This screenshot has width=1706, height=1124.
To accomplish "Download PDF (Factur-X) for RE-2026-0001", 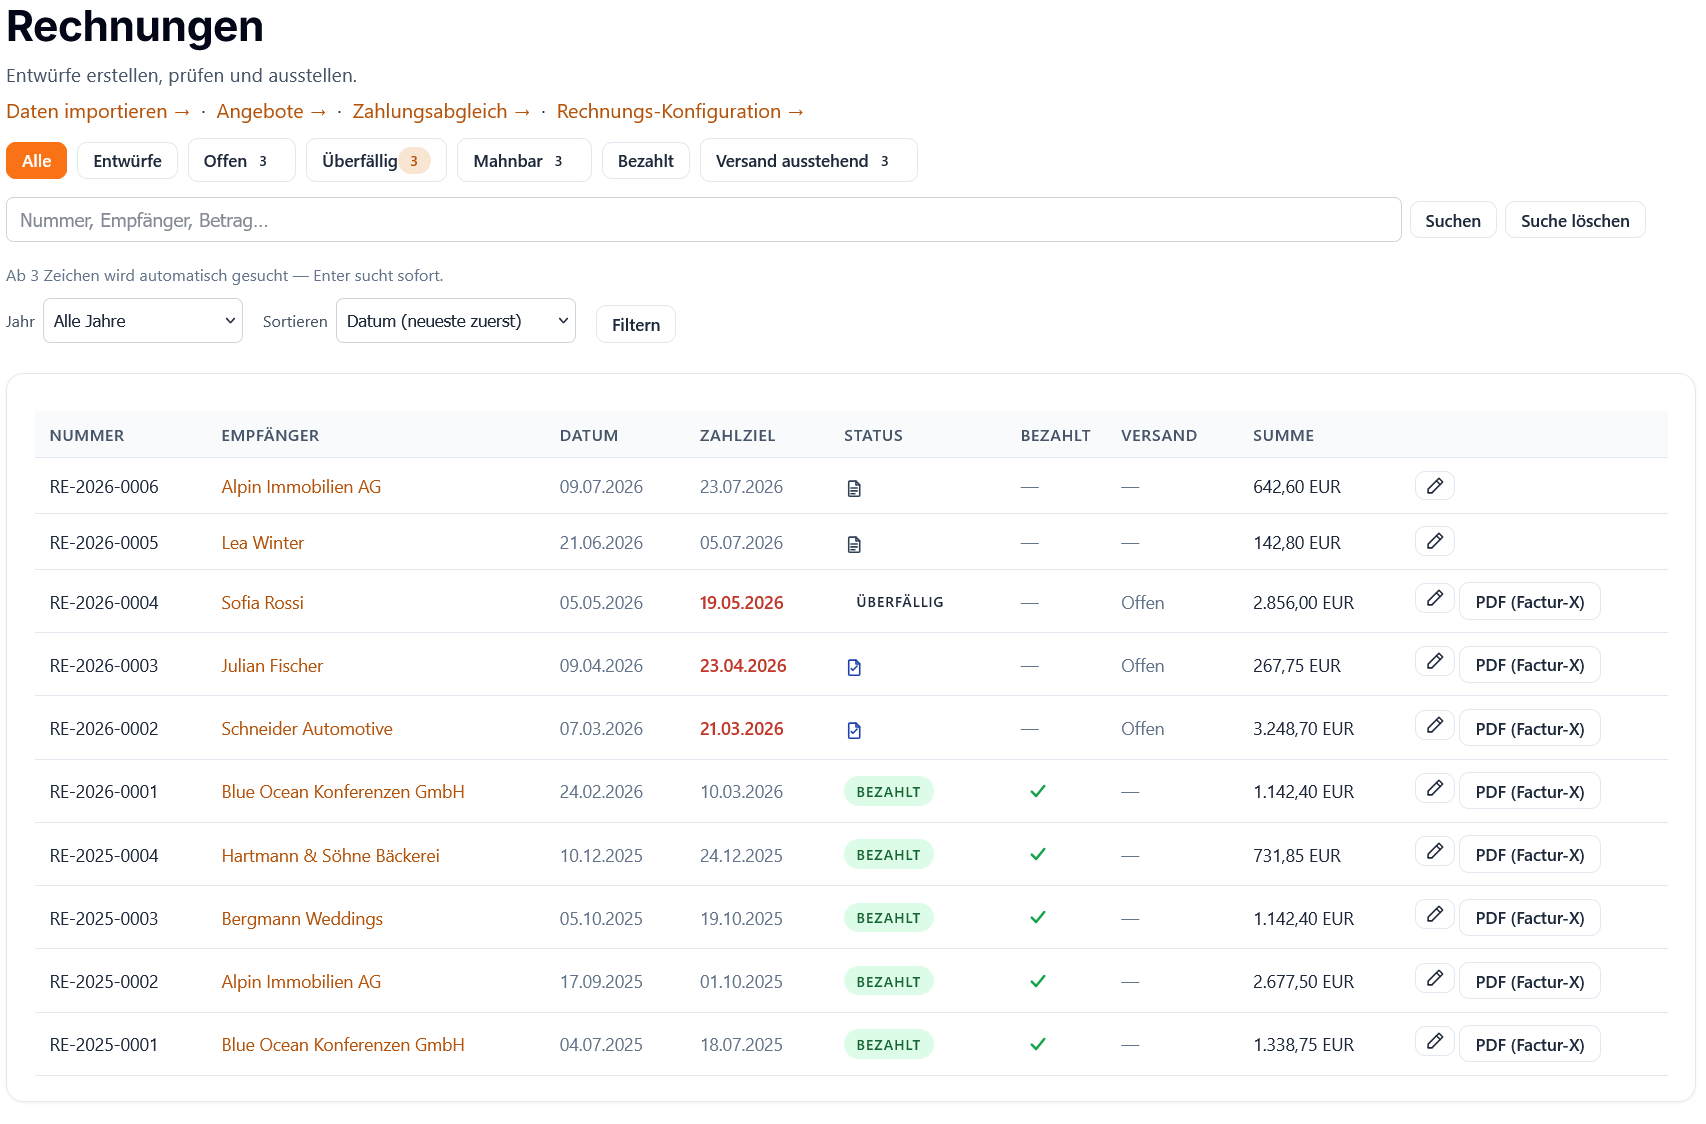I will tap(1530, 792).
